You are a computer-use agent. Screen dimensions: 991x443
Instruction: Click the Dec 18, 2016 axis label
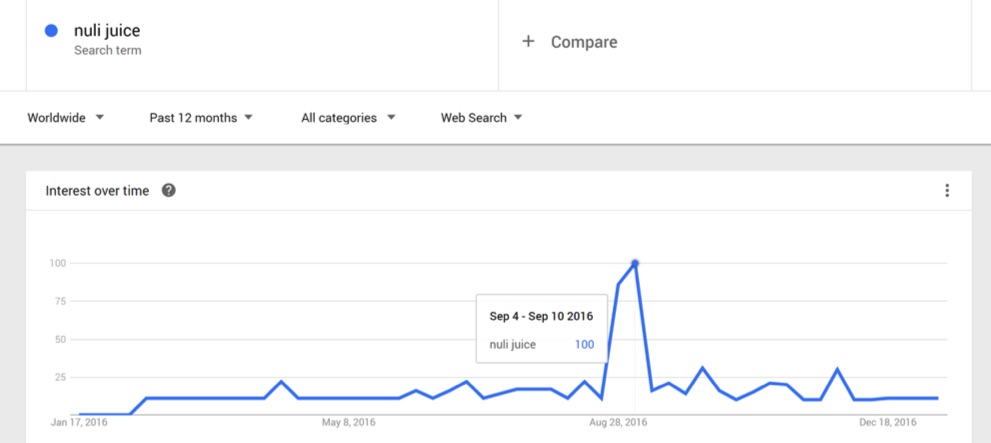point(887,422)
